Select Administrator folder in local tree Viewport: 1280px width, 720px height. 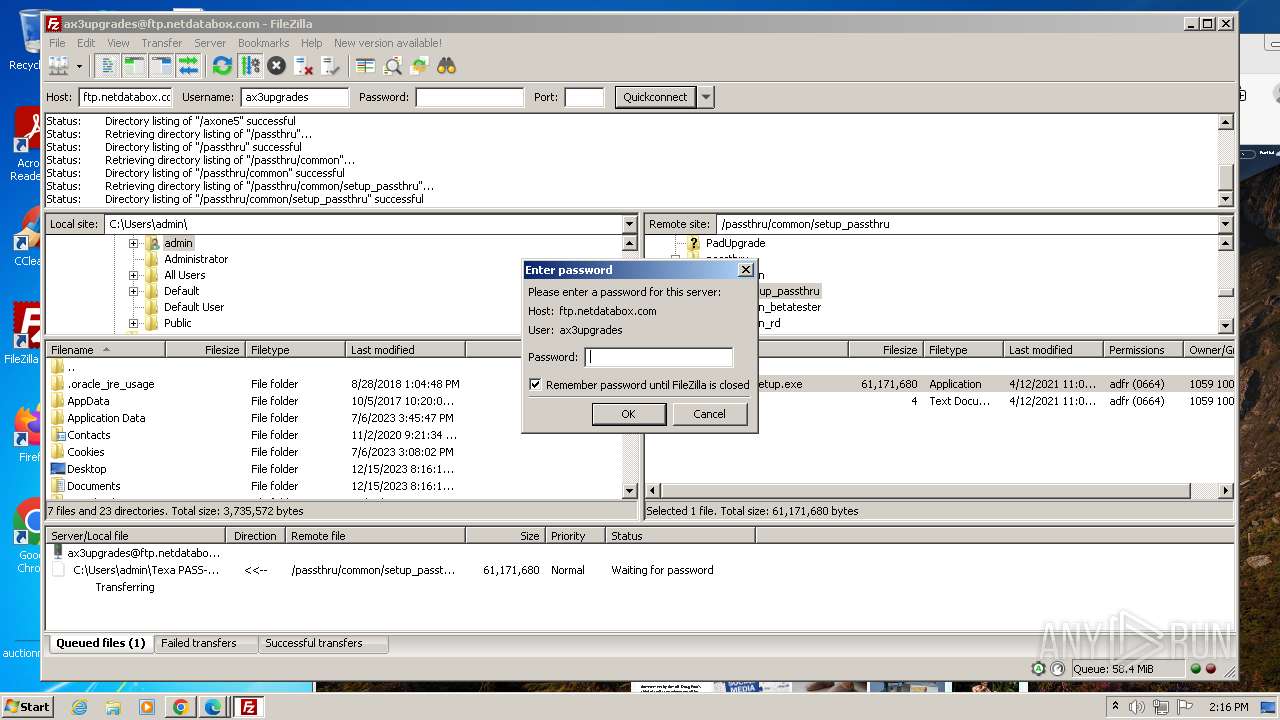(196, 259)
